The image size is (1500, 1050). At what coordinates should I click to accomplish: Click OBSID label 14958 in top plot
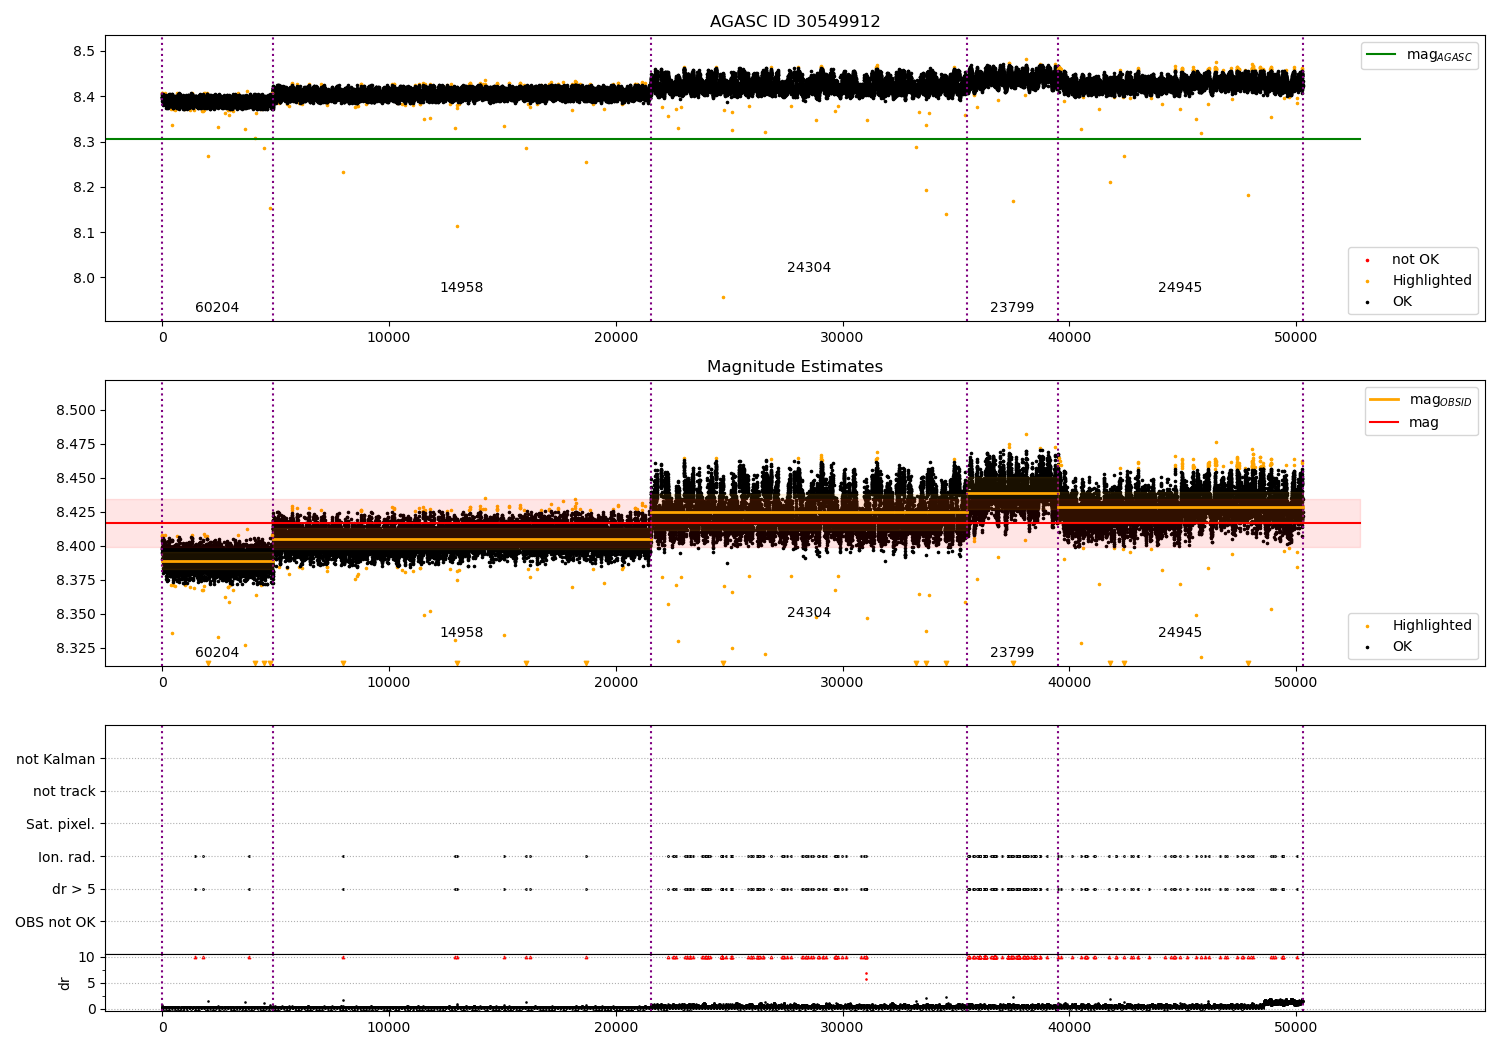[x=461, y=288]
